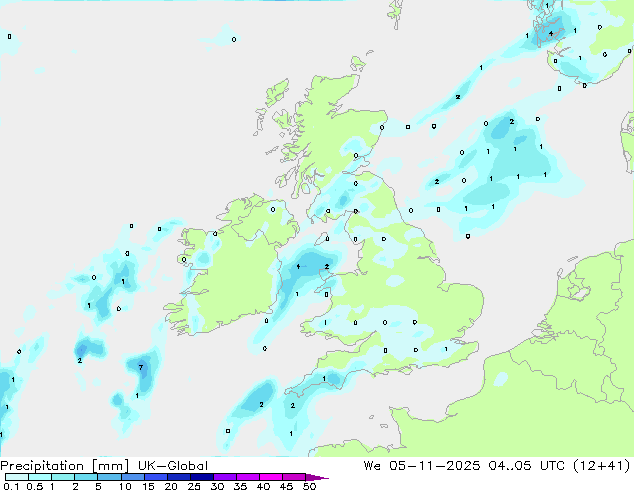Pick the 45–50 mm legend color swatch
This screenshot has height=490, width=634.
(x=294, y=477)
